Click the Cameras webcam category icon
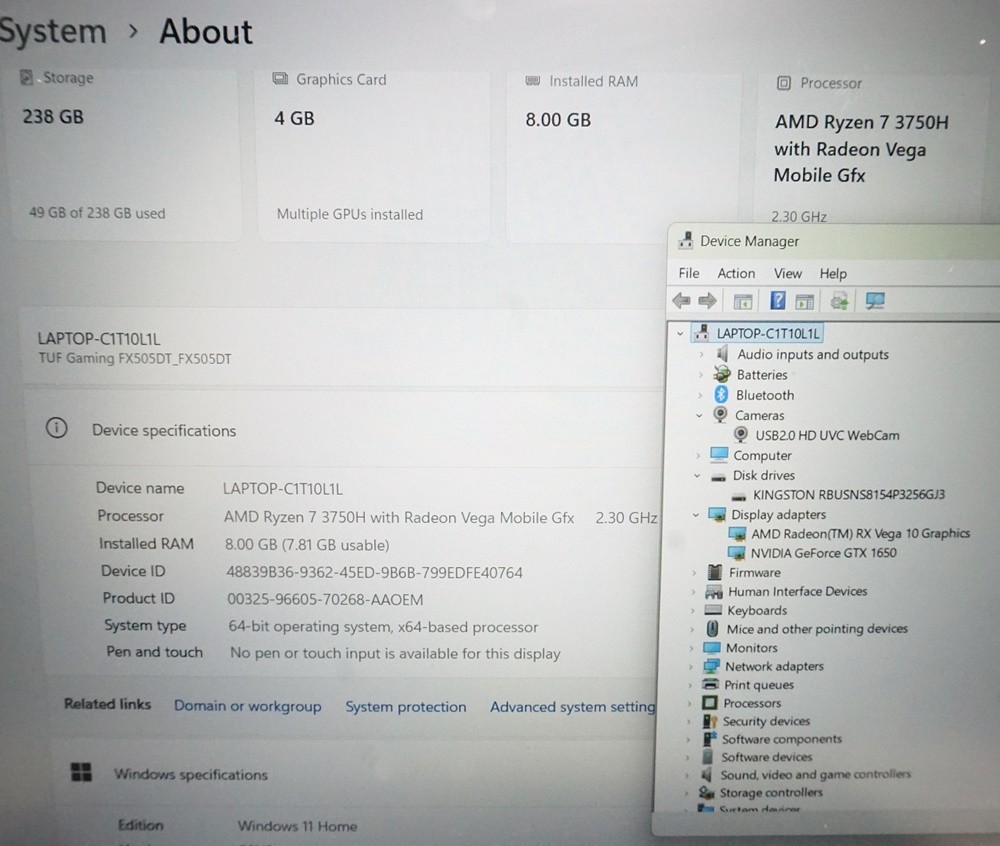 click(720, 414)
